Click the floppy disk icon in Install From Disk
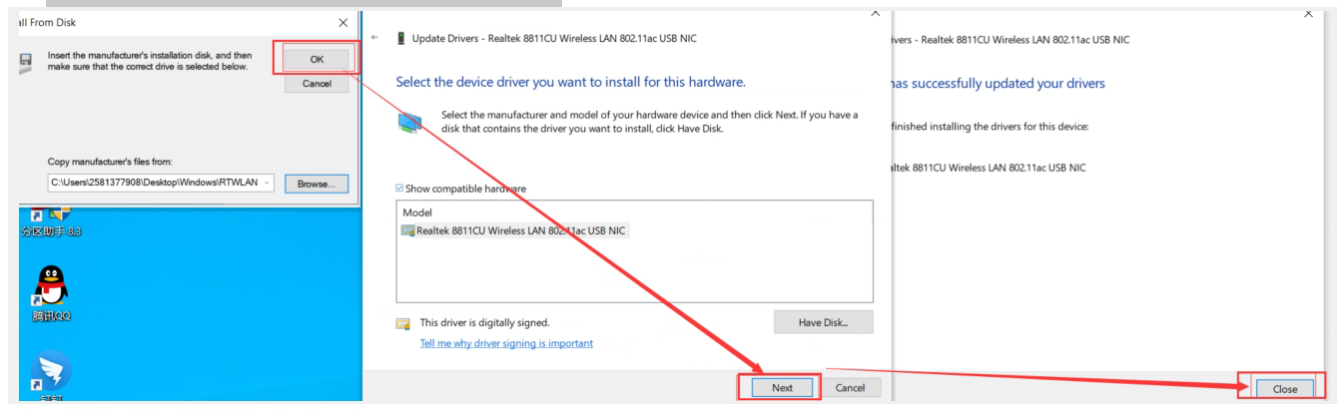 point(25,61)
